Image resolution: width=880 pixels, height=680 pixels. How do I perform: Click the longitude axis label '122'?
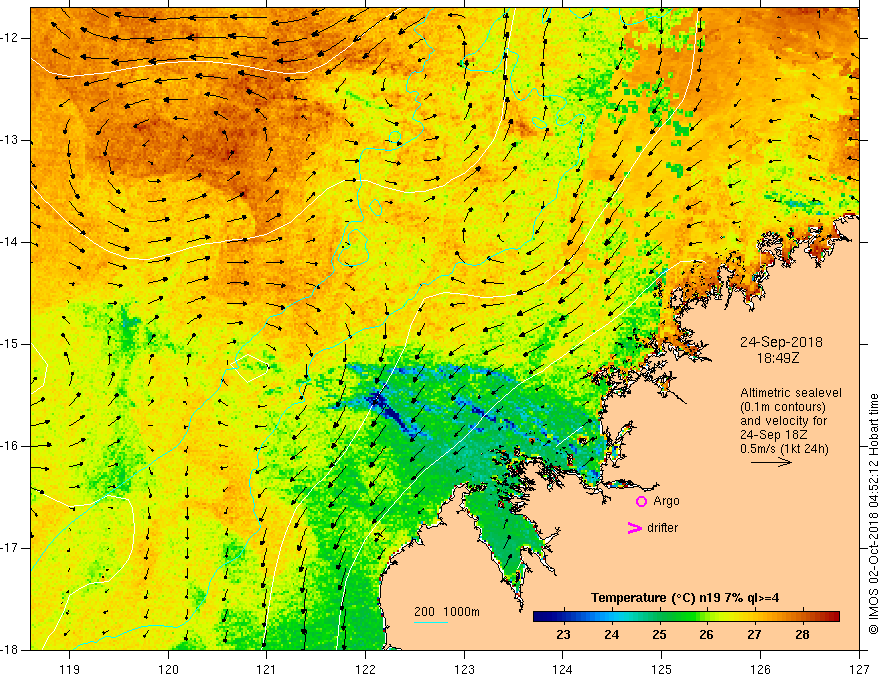365,669
